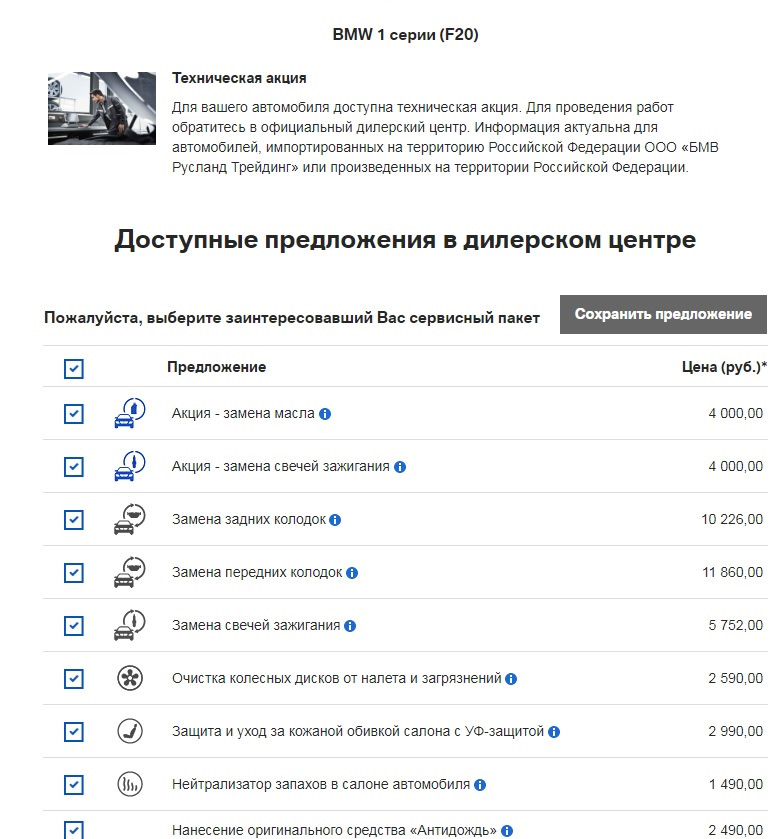Screen dimensions: 775x839
Task: Click the price 1 490,00
Action: [736, 784]
